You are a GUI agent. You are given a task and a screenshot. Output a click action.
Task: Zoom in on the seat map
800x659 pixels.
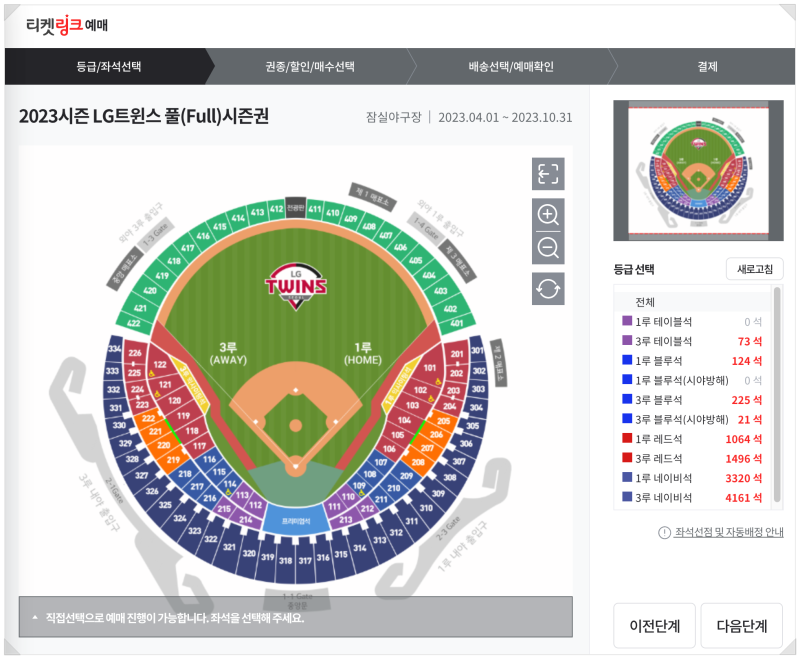(548, 215)
